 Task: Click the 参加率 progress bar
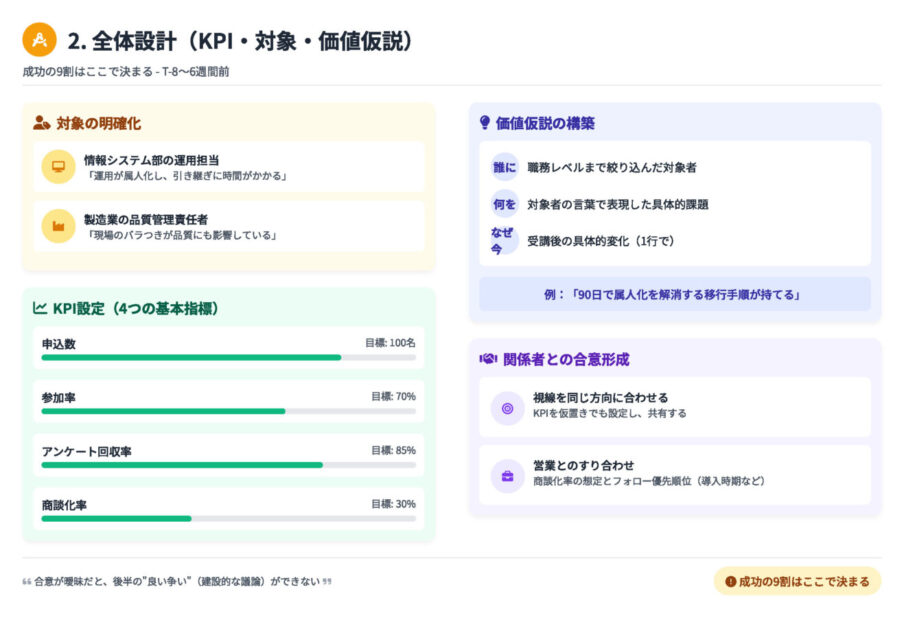[x=228, y=411]
